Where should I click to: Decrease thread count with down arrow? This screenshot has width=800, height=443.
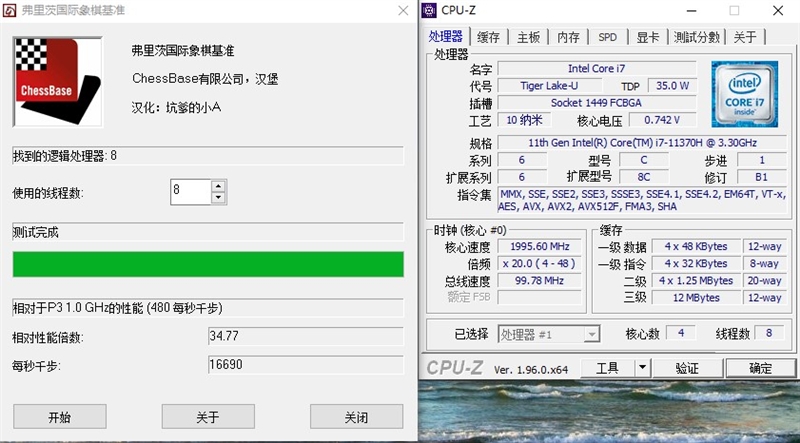tap(218, 198)
